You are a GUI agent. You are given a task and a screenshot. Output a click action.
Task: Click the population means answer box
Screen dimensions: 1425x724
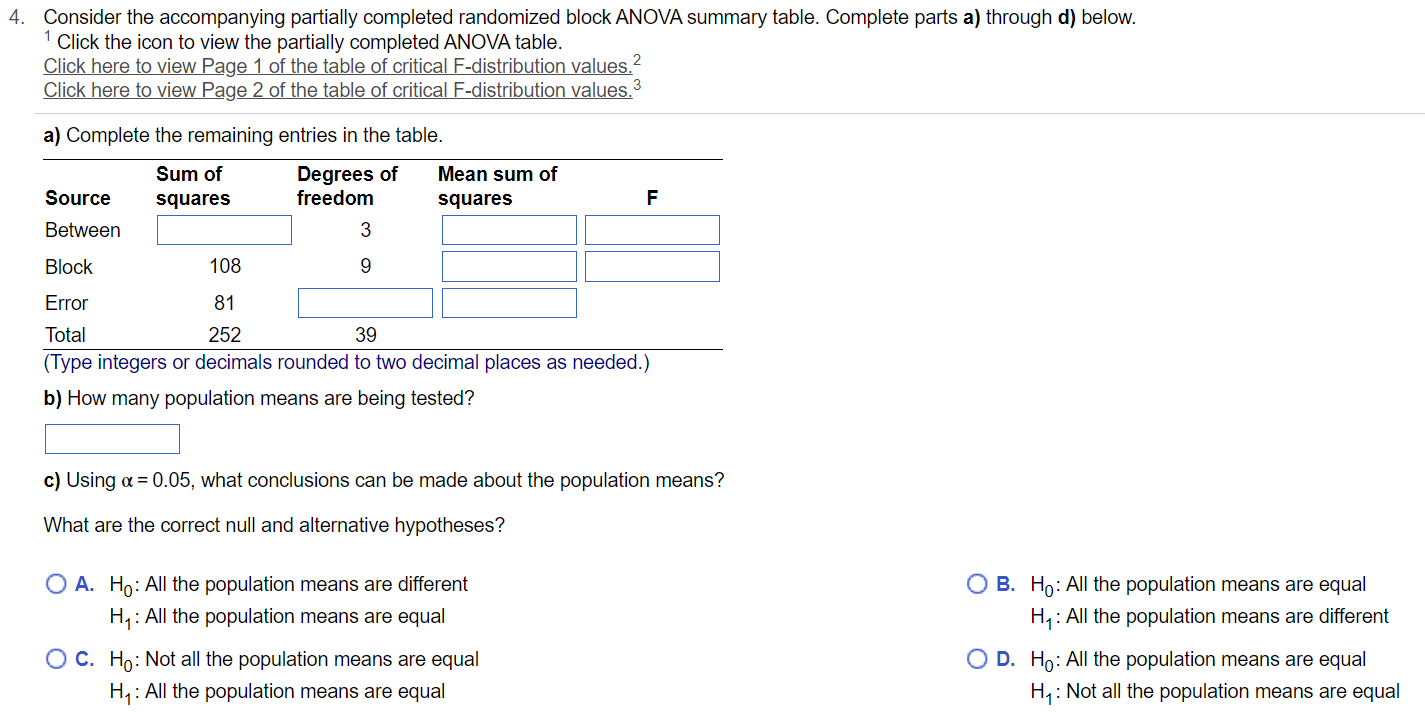tap(111, 438)
